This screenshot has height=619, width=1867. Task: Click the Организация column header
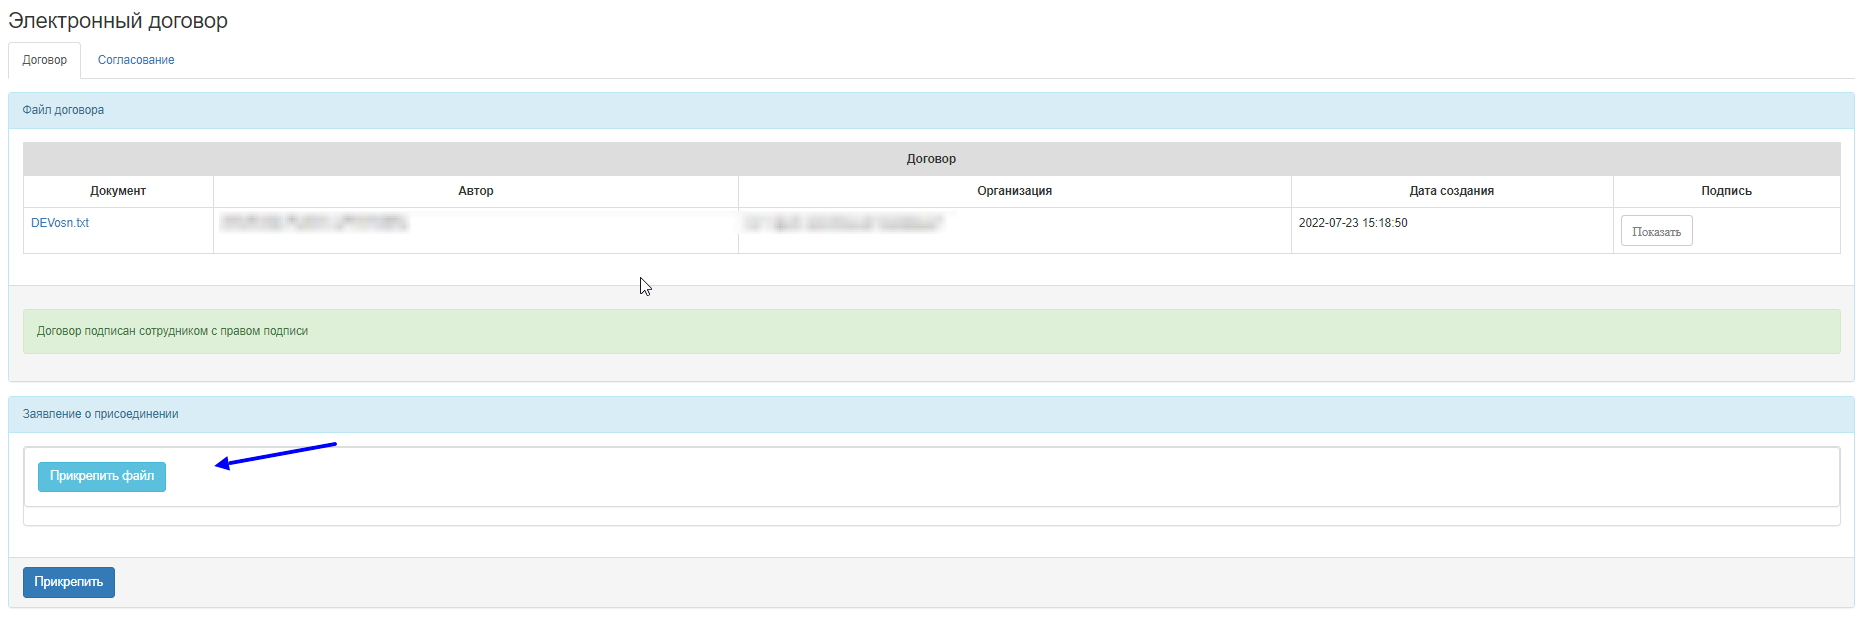tap(1014, 191)
